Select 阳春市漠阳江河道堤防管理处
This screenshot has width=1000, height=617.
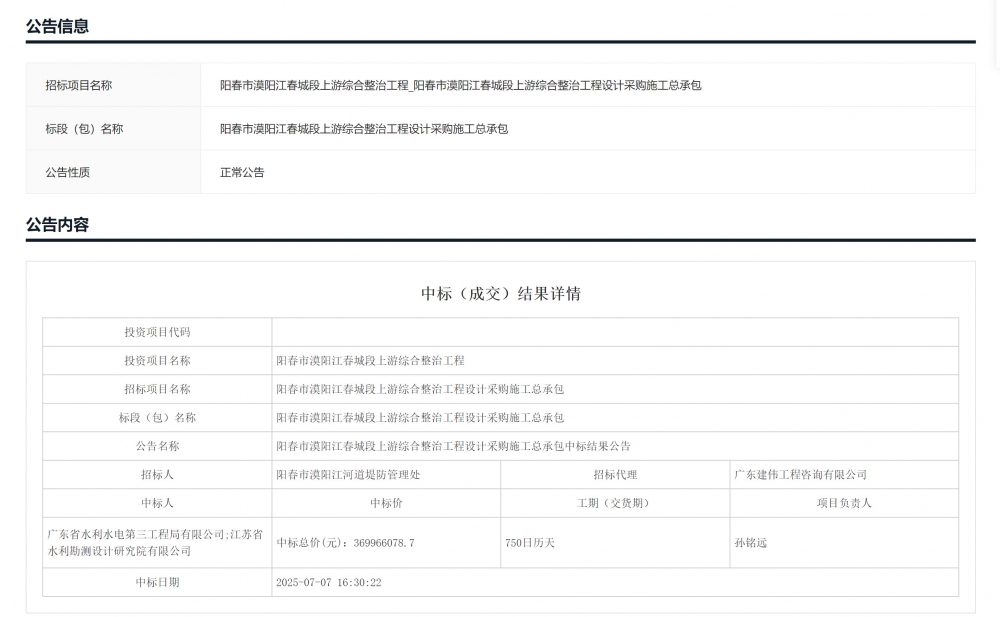[x=348, y=475]
